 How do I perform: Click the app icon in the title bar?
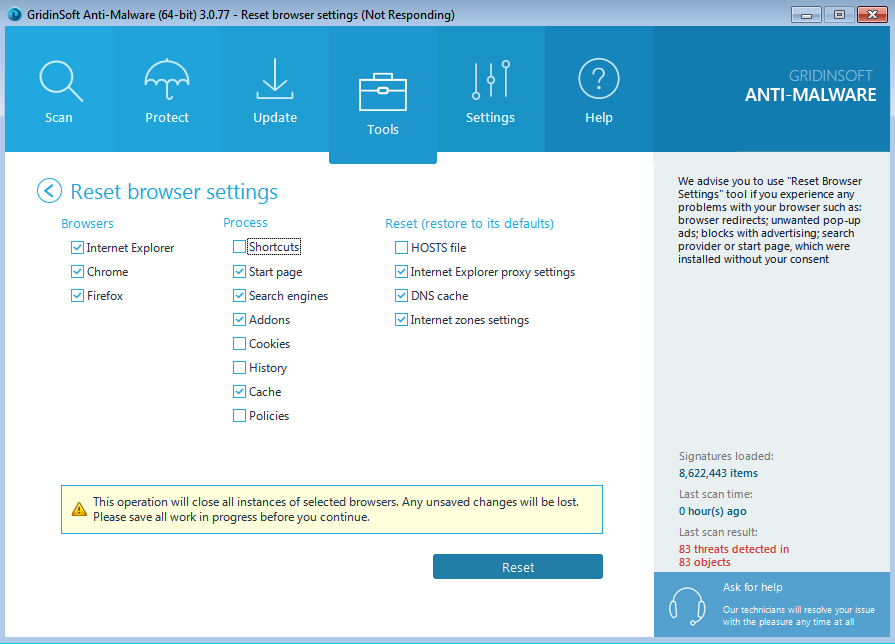tap(14, 15)
